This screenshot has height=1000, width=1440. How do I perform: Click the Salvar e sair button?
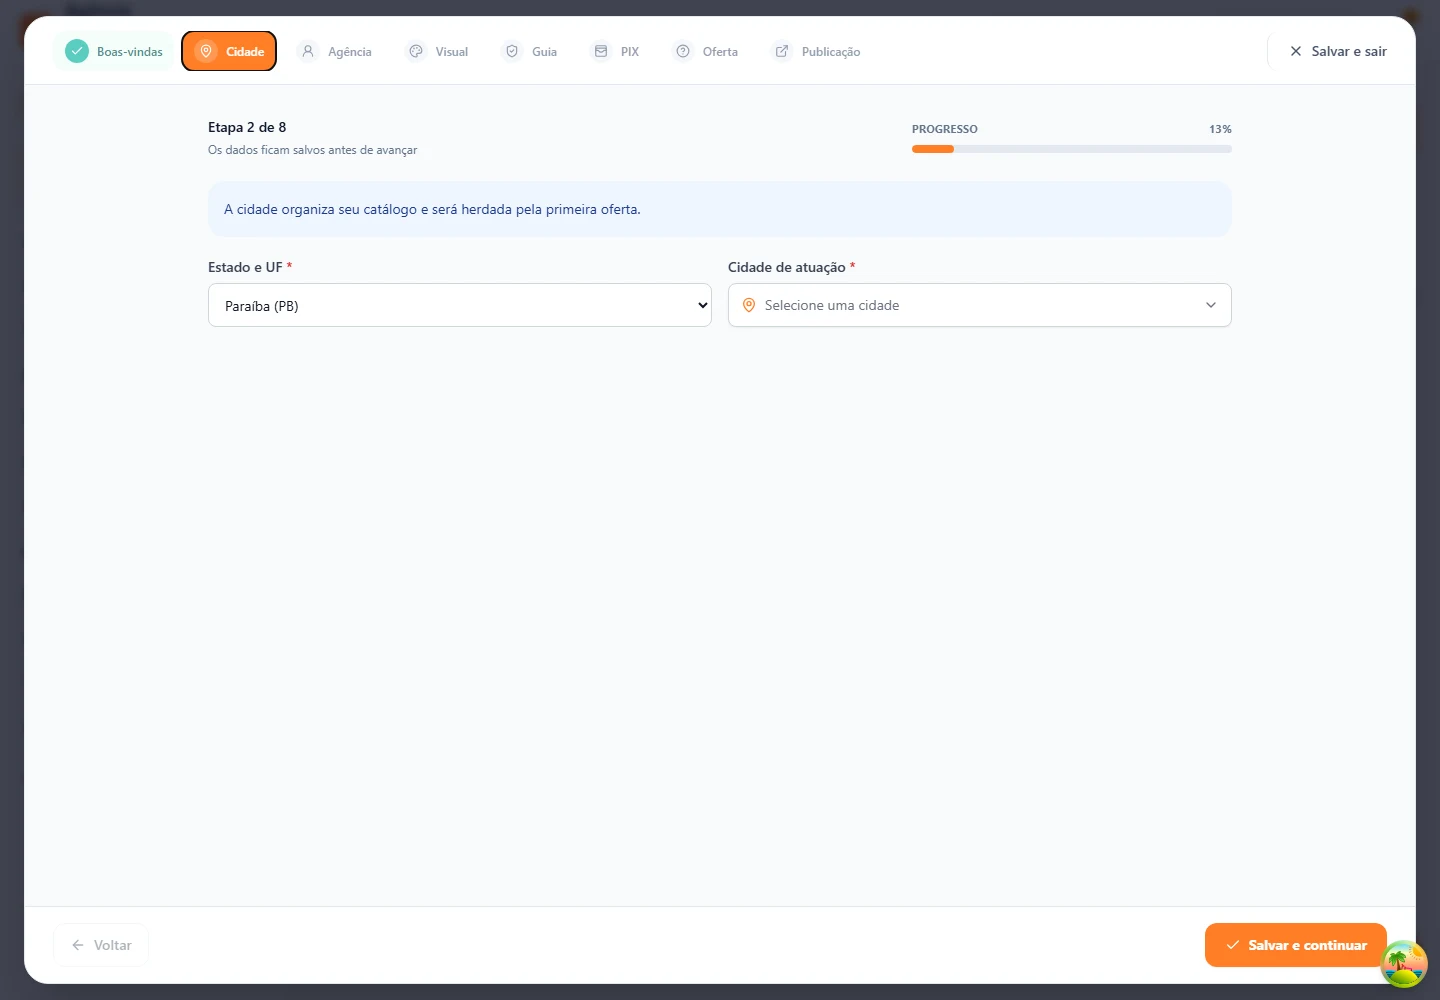1338,51
